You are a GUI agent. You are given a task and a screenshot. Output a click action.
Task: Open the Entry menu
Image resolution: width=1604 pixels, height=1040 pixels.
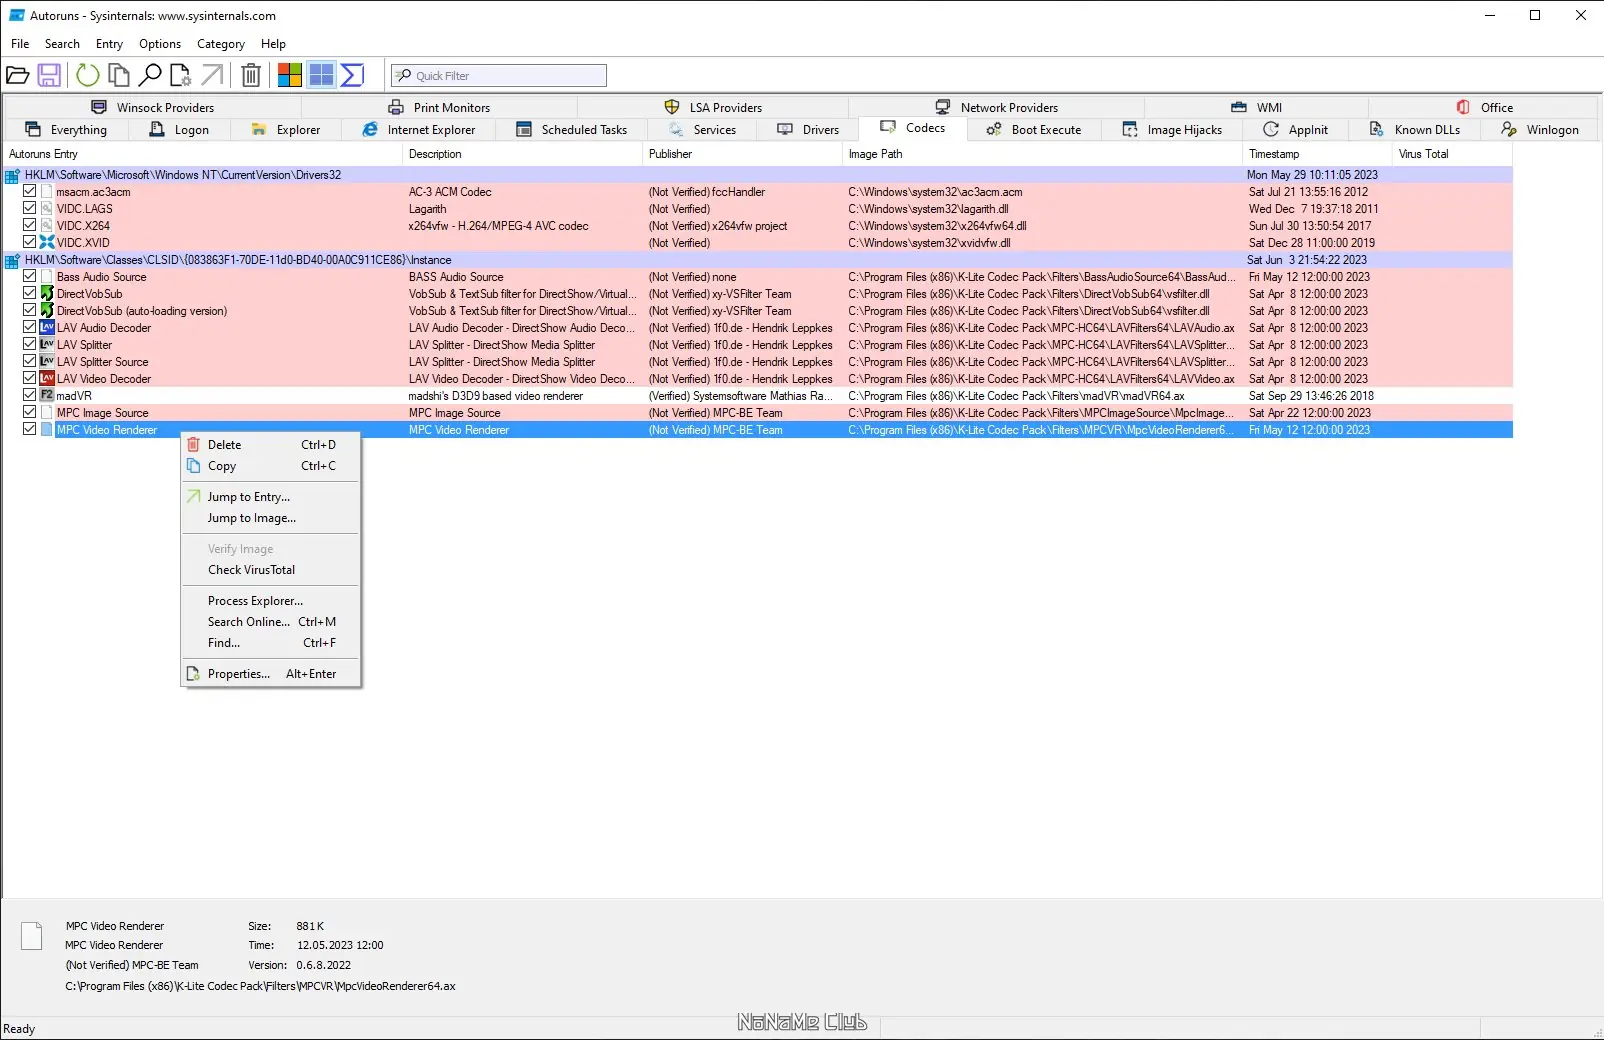click(x=109, y=44)
